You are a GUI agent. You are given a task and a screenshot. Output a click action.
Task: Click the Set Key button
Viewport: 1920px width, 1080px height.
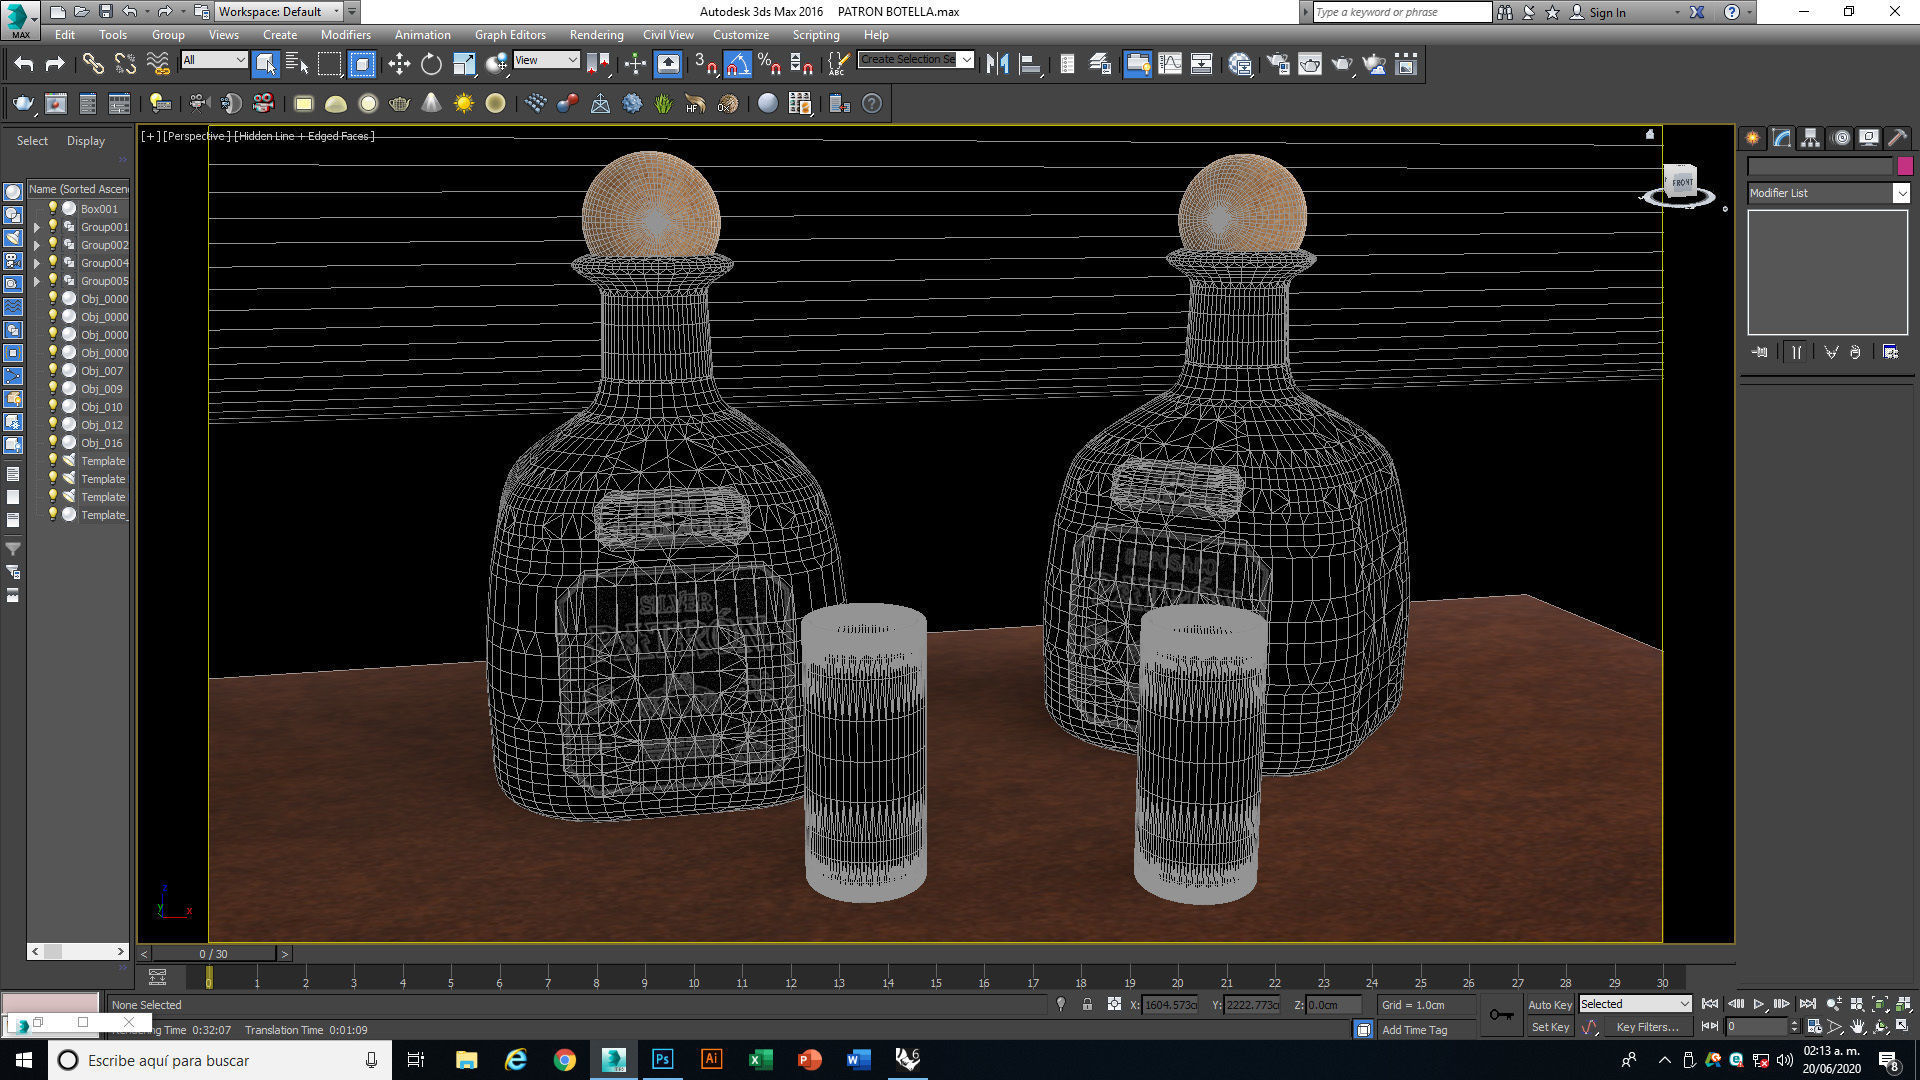click(1550, 1027)
